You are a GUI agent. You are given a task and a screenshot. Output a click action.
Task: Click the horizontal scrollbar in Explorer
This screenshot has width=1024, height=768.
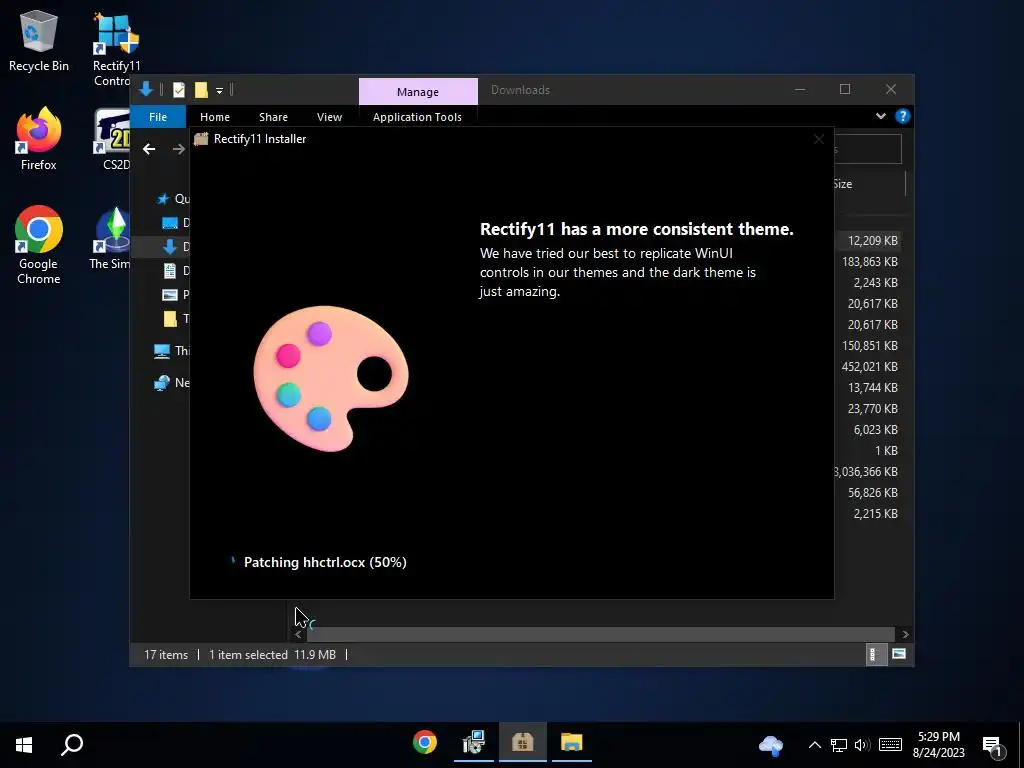(x=600, y=634)
